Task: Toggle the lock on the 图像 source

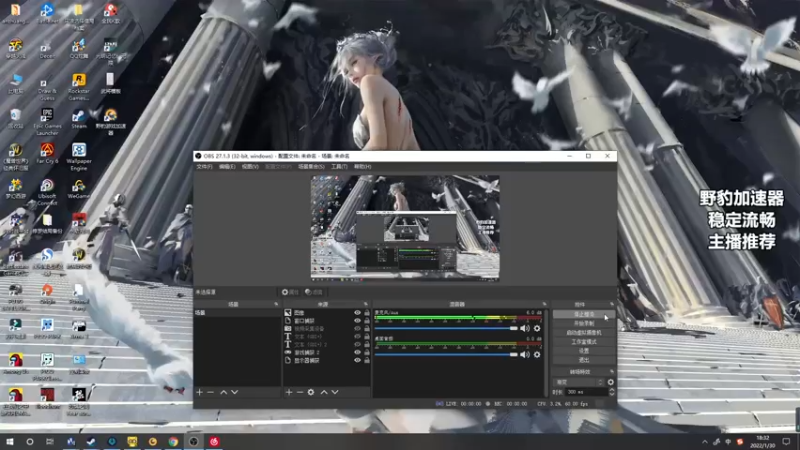Action: (x=367, y=313)
